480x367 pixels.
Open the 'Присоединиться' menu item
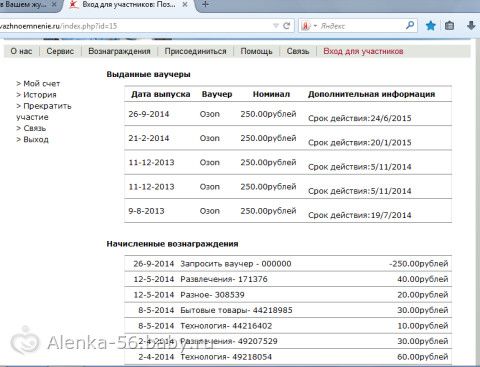195,51
